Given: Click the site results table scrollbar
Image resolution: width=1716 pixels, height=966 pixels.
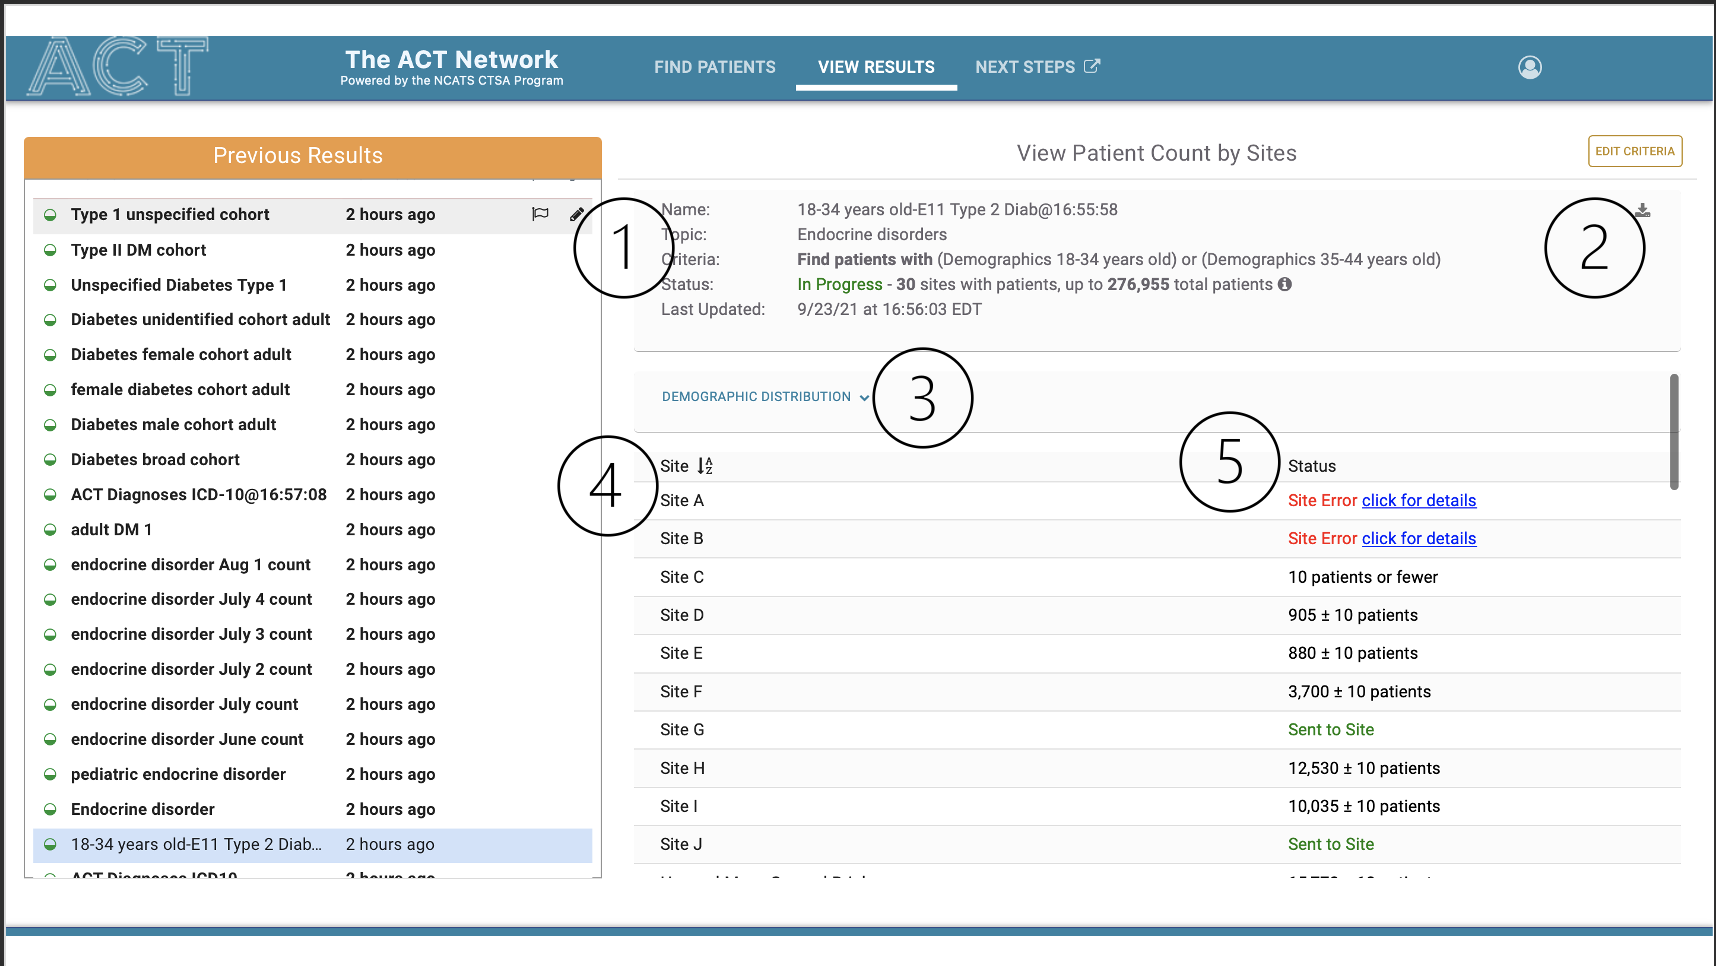Looking at the screenshot, I should 1673,432.
